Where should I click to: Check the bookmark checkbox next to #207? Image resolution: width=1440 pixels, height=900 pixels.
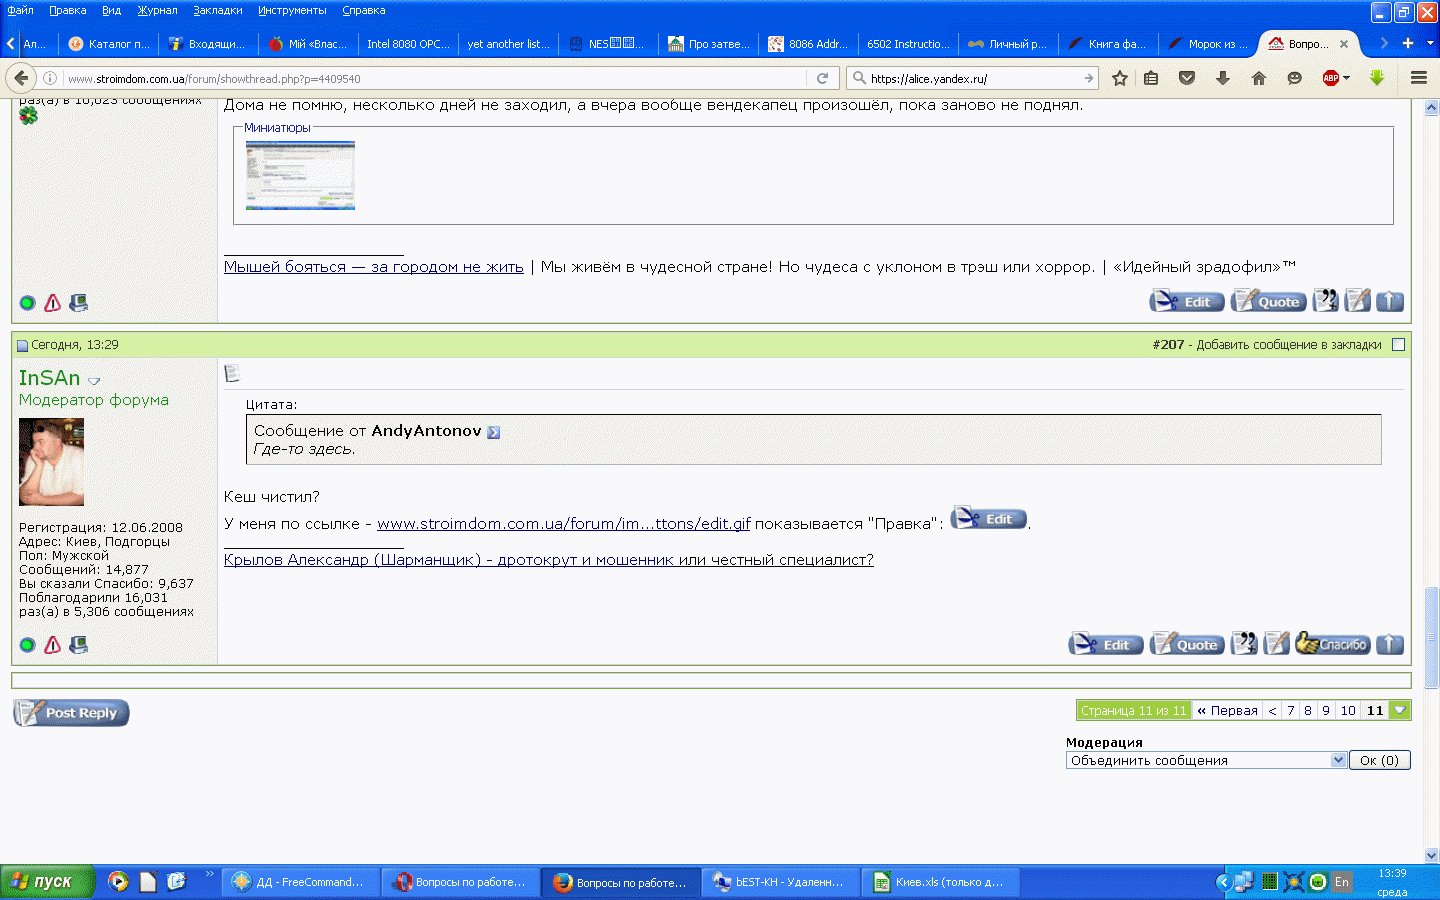pyautogui.click(x=1398, y=344)
